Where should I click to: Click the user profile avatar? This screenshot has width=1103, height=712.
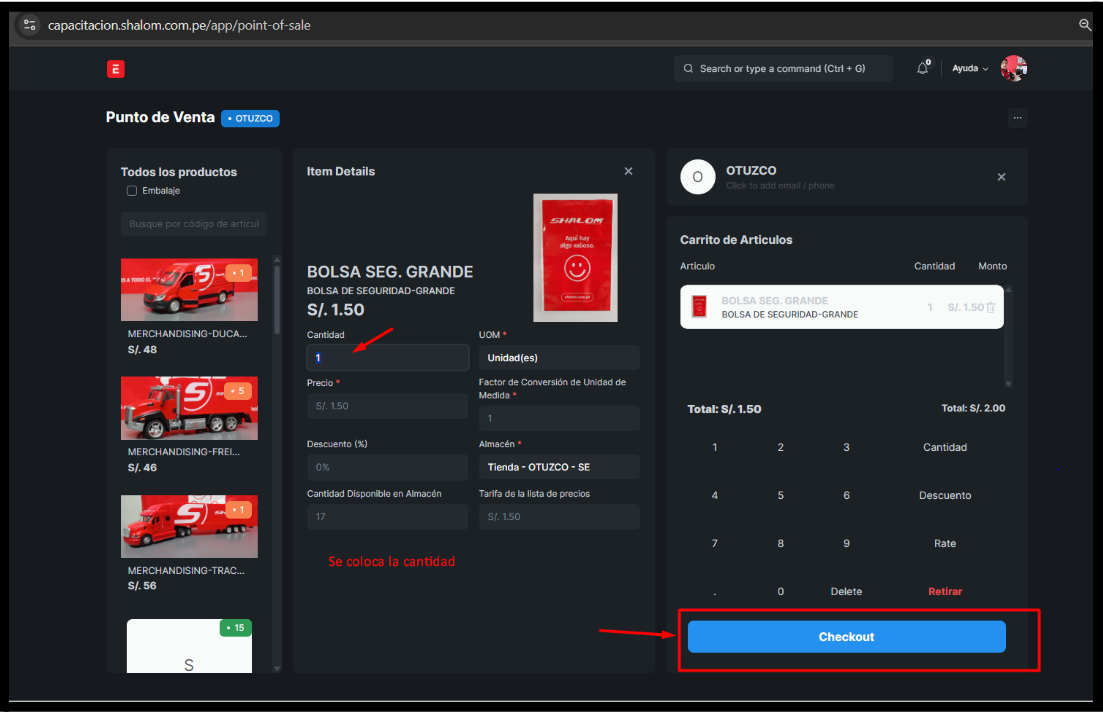(1014, 68)
